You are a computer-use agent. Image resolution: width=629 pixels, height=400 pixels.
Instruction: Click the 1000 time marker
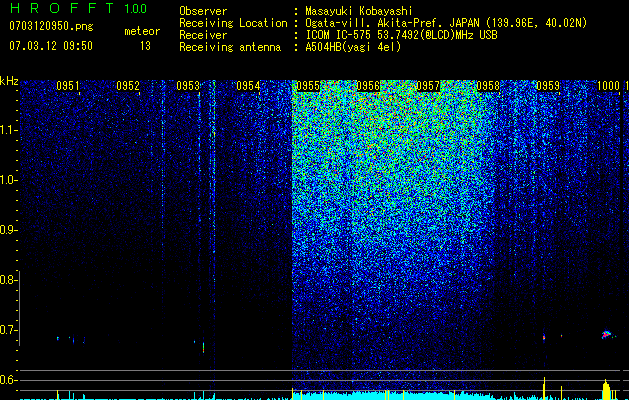tap(609, 86)
